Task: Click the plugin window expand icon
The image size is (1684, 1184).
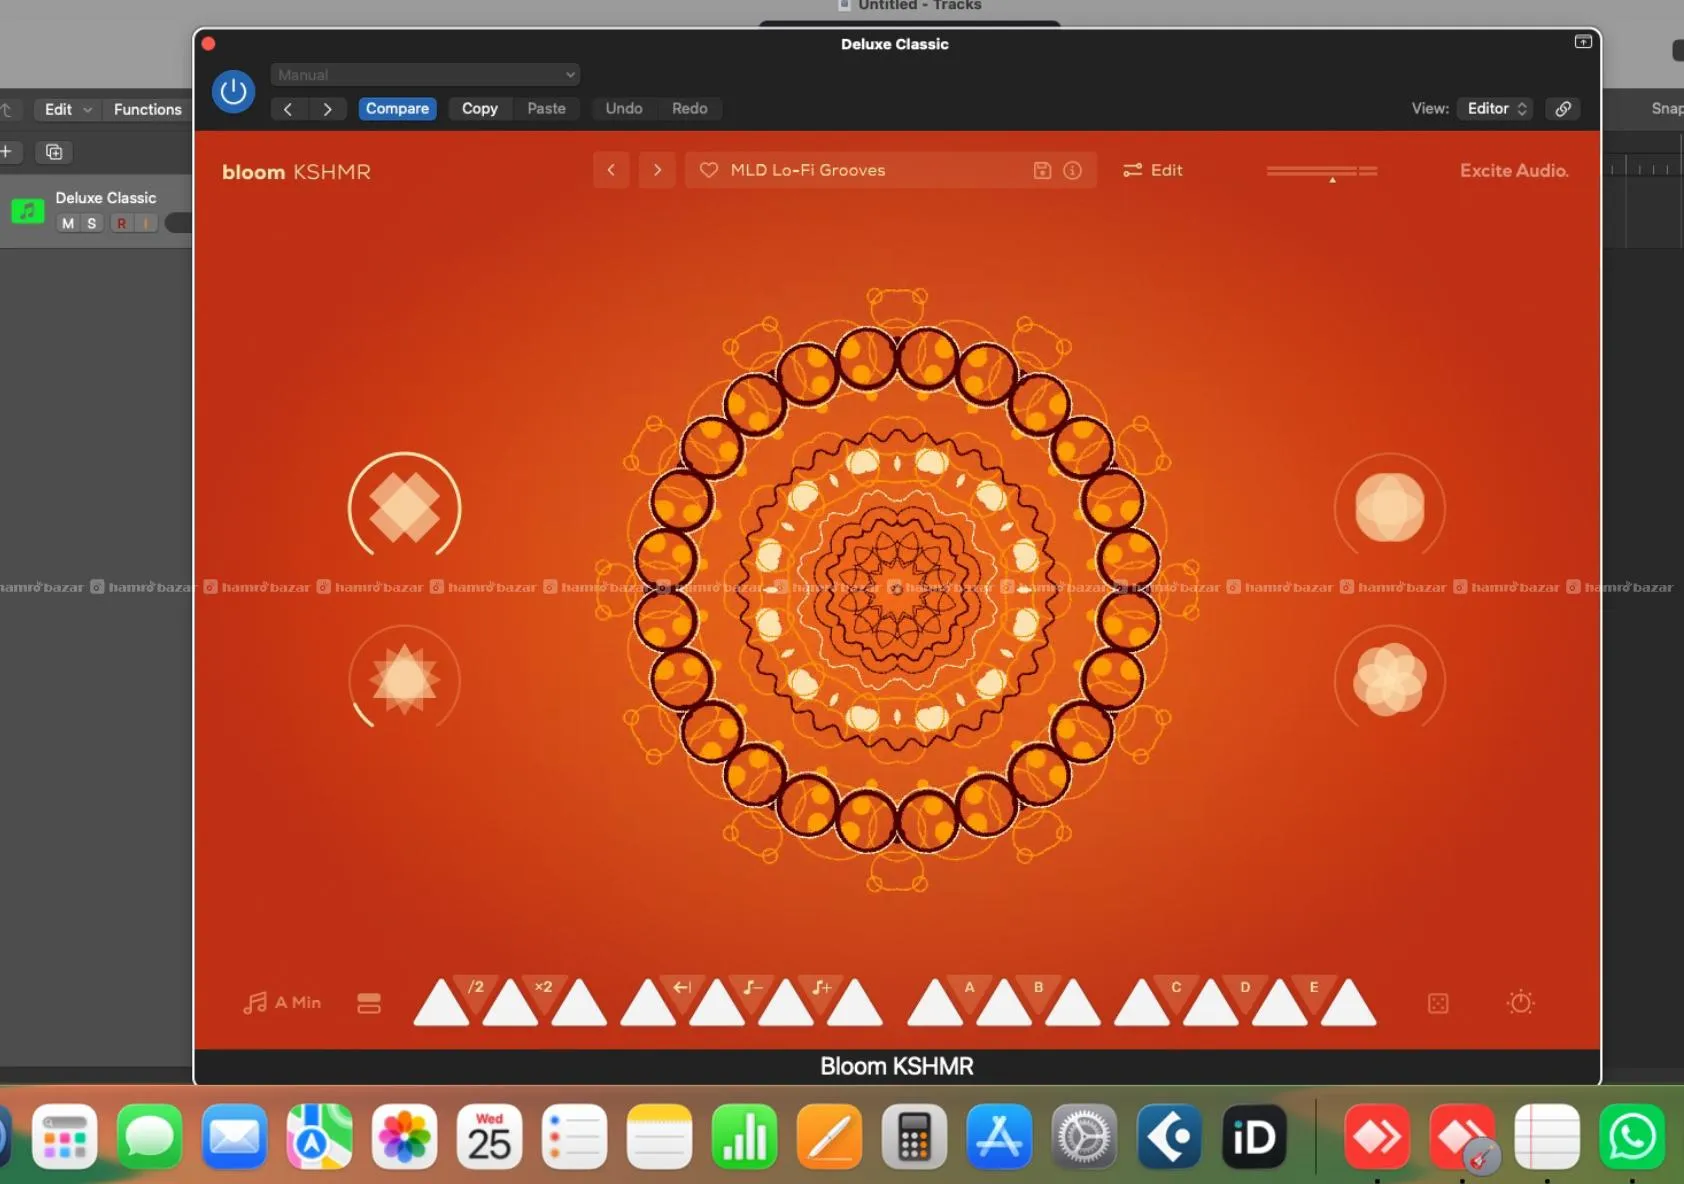Action: [1583, 42]
